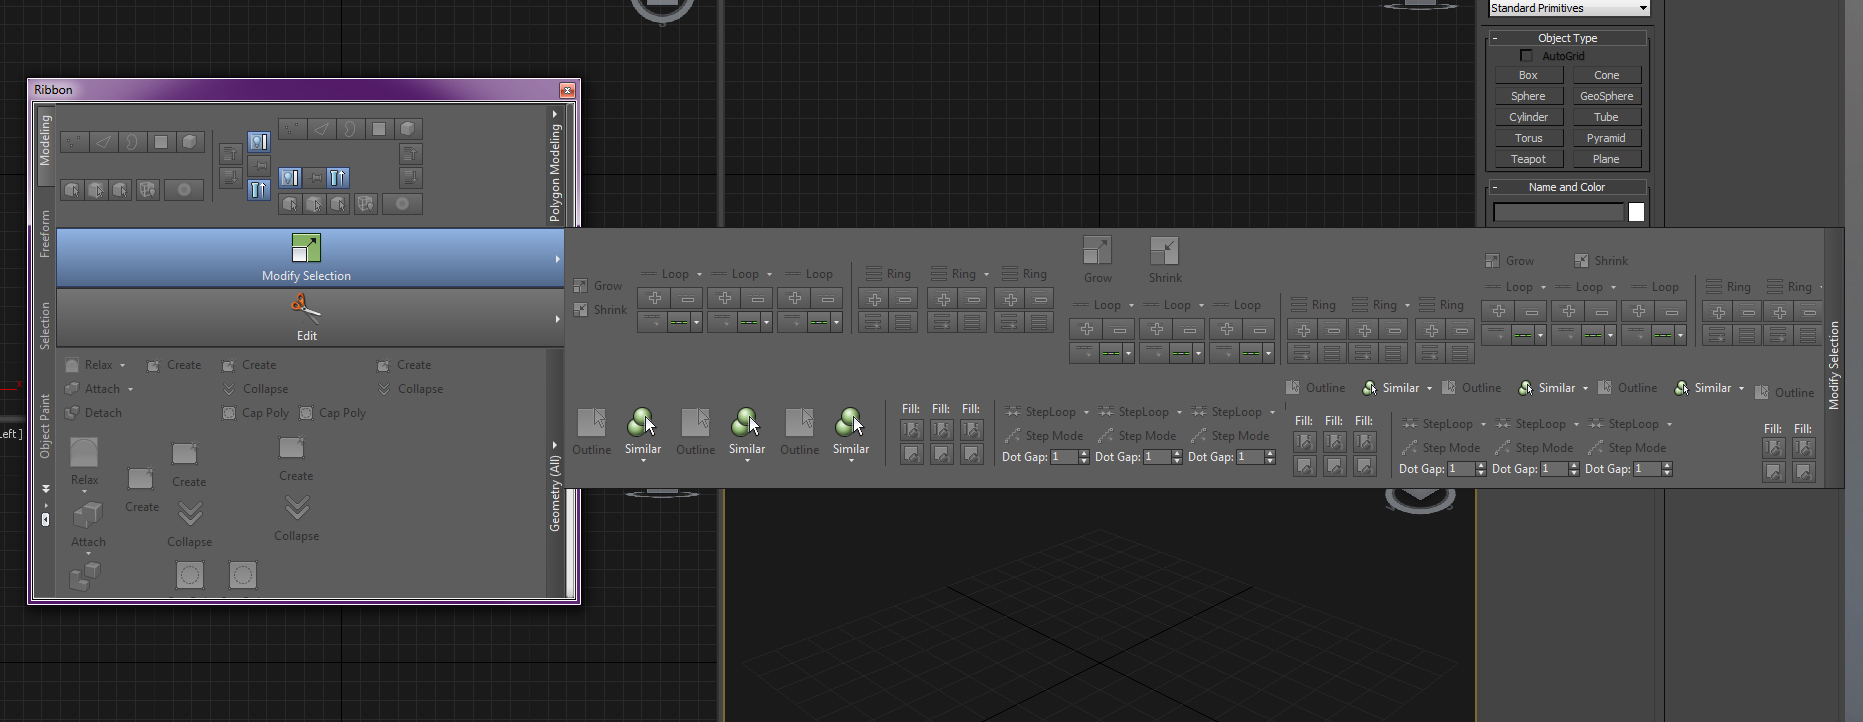
Task: Click the vertical Geometry (All) label
Action: [x=555, y=493]
